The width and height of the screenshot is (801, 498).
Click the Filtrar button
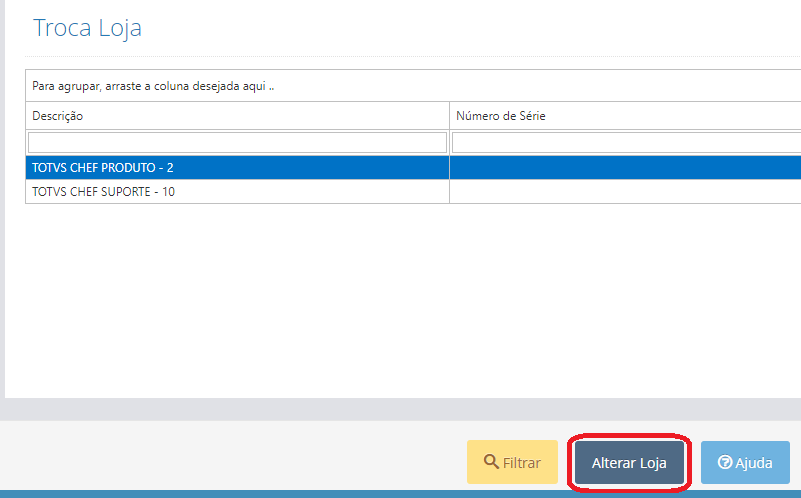pos(512,462)
